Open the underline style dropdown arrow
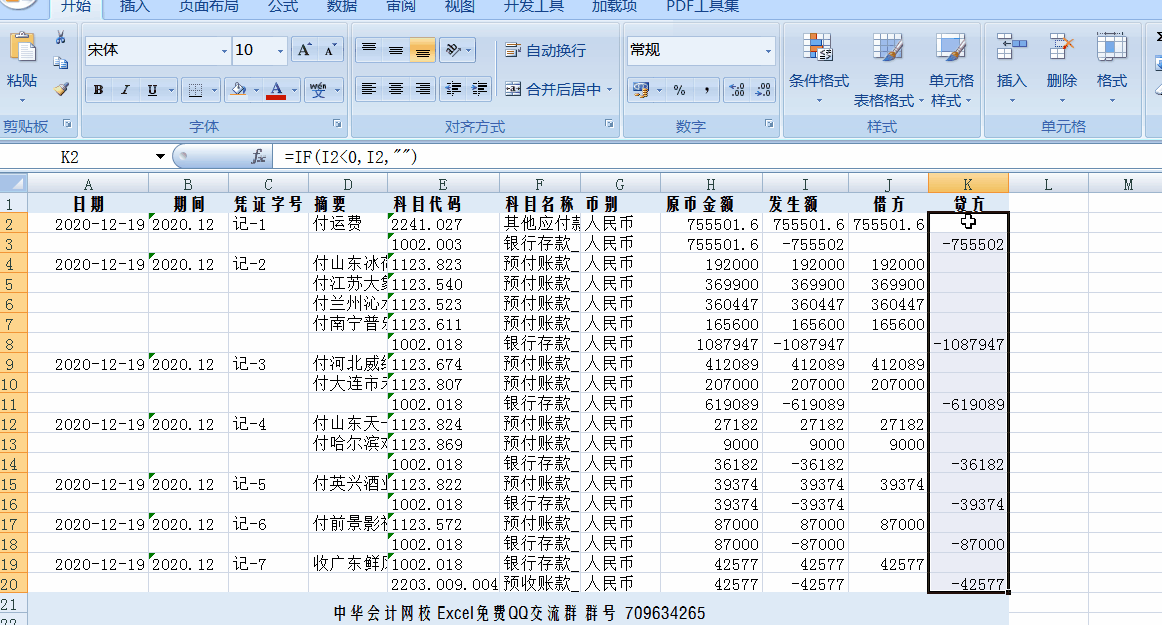Image resolution: width=1162 pixels, height=625 pixels. 171,90
